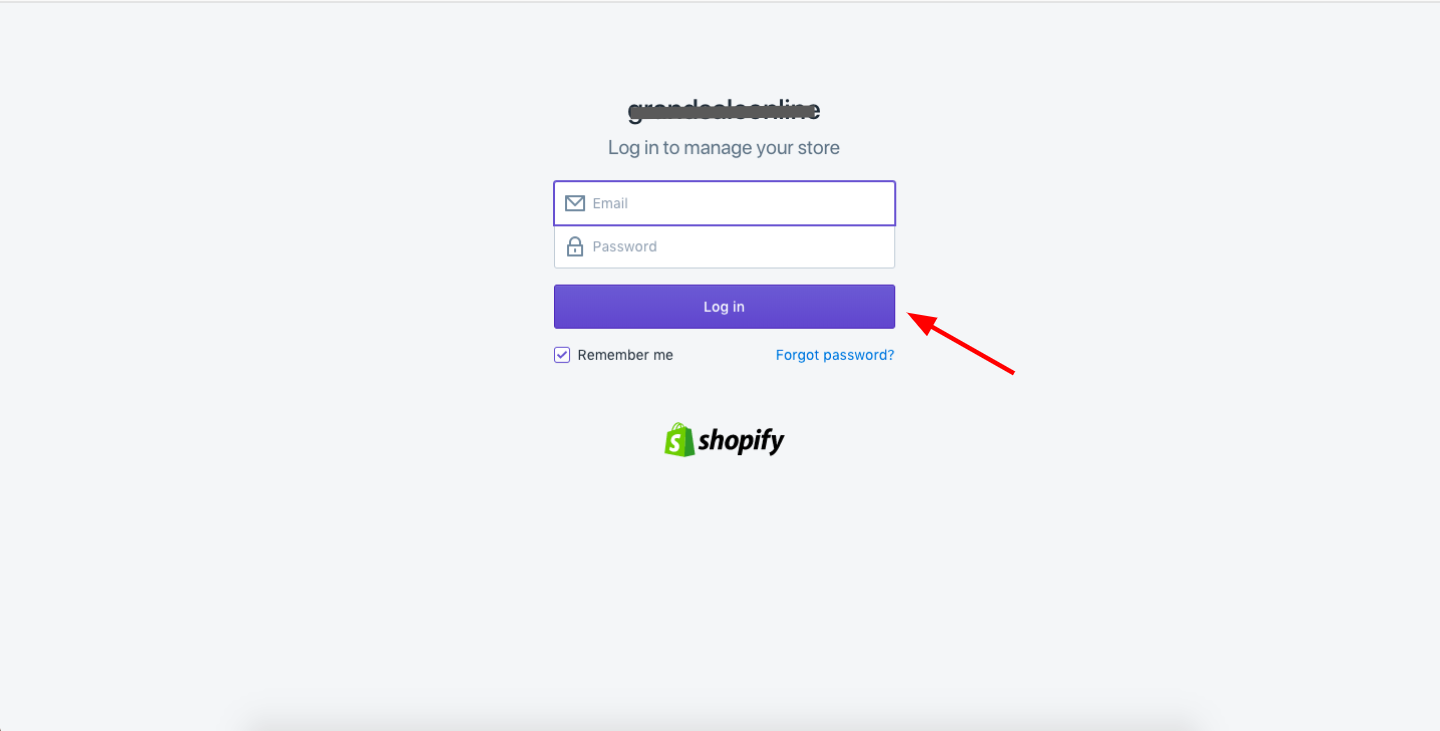Click the Shopify branding below the form
The height and width of the screenshot is (731, 1440).
[x=724, y=440]
